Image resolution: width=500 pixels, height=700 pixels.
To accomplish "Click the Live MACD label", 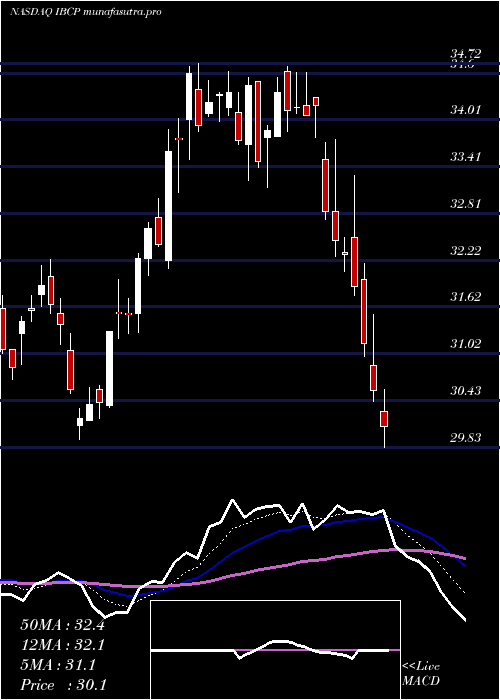I will tap(421, 674).
